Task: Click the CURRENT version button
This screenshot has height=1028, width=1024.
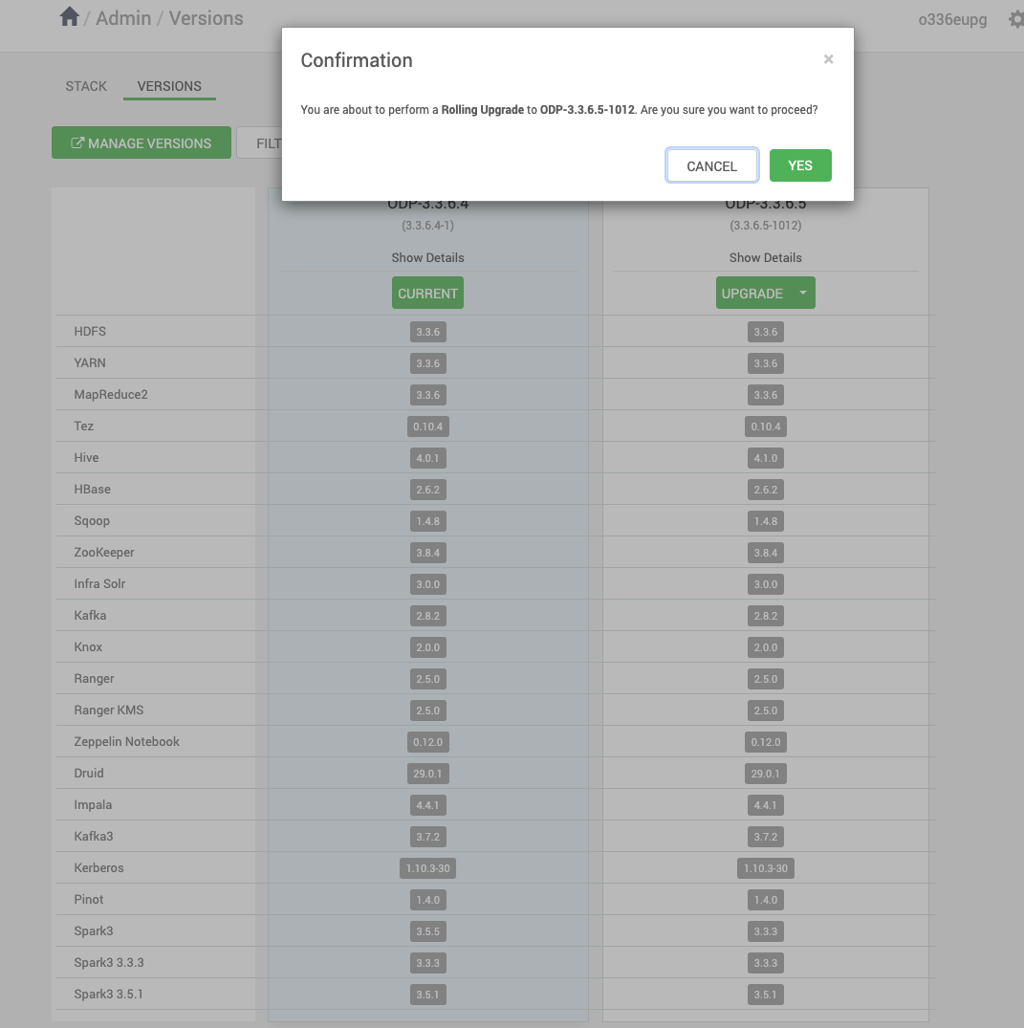Action: click(x=427, y=293)
